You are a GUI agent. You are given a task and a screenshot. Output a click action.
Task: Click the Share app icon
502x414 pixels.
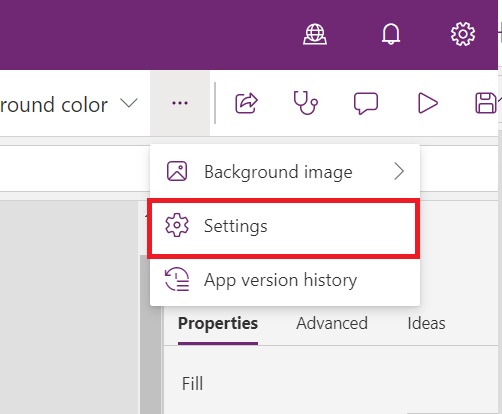click(x=247, y=103)
